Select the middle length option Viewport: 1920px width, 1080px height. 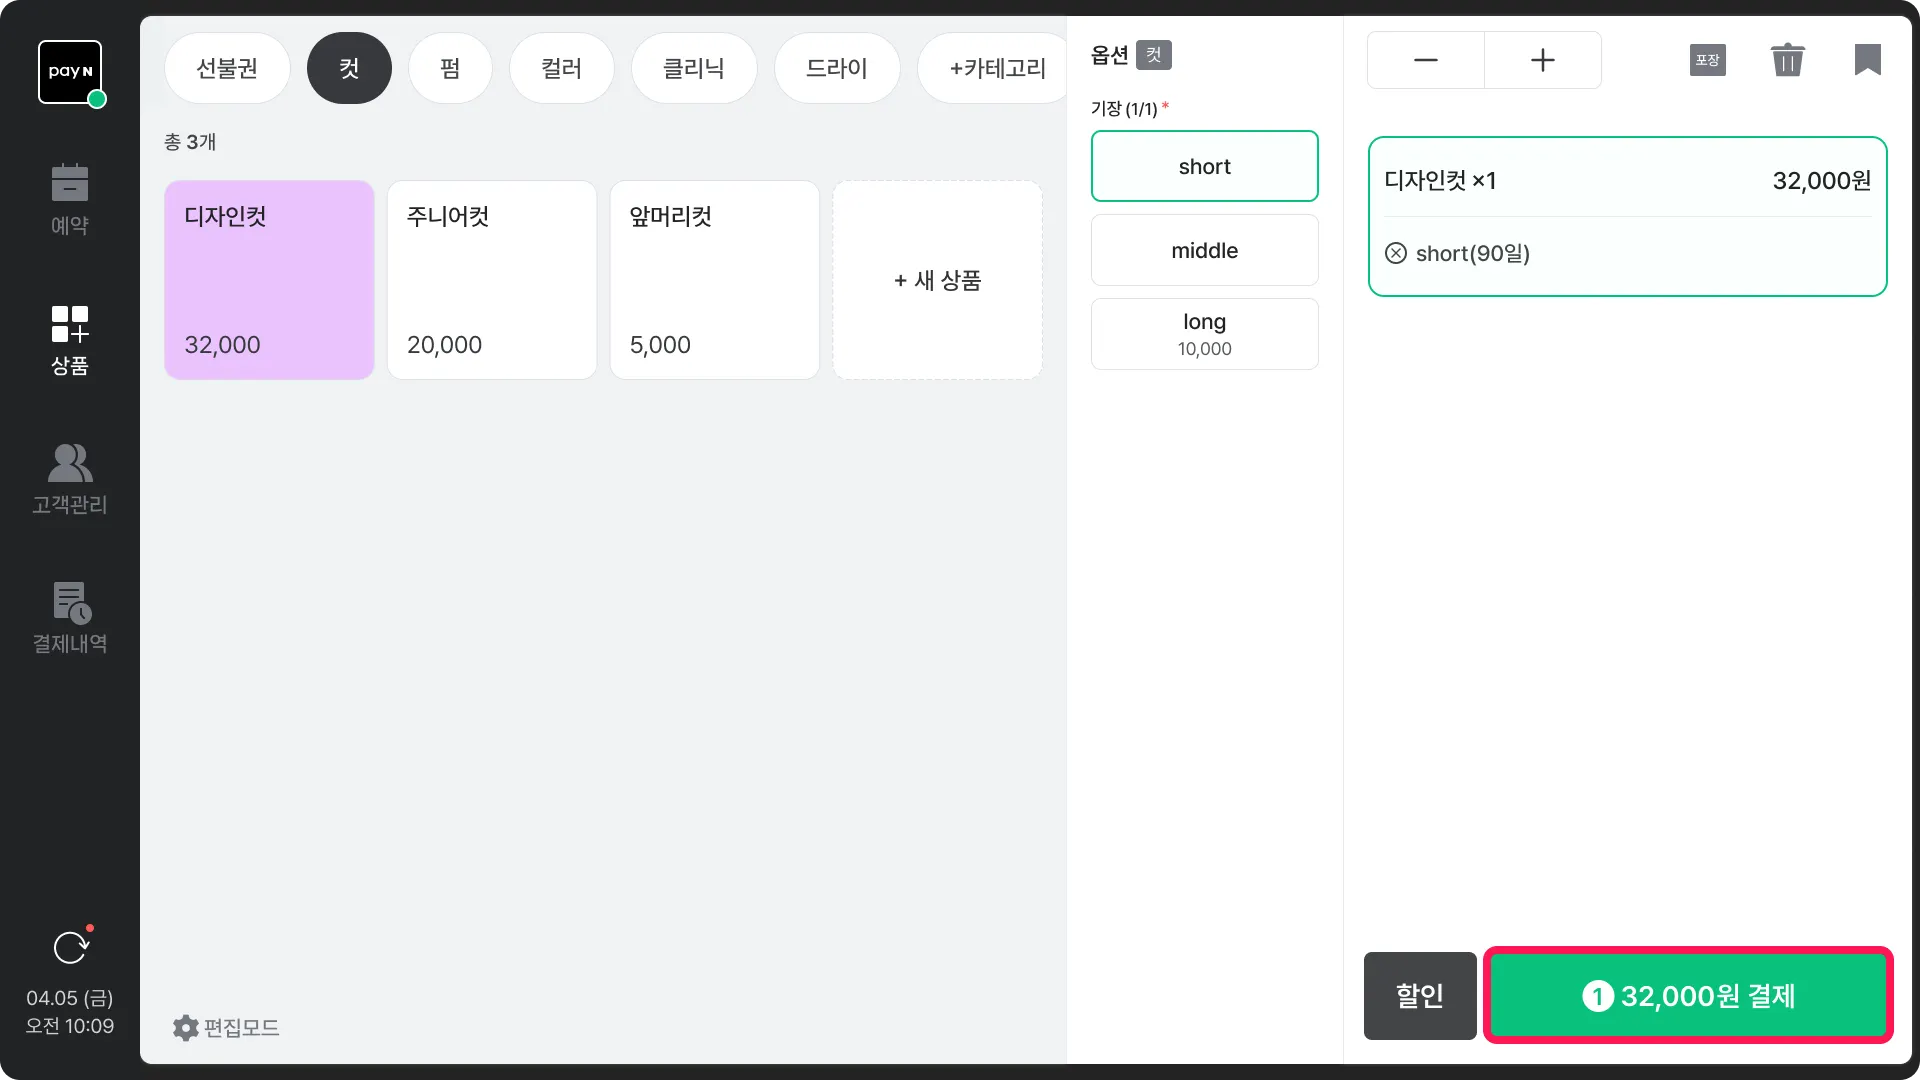click(x=1204, y=250)
